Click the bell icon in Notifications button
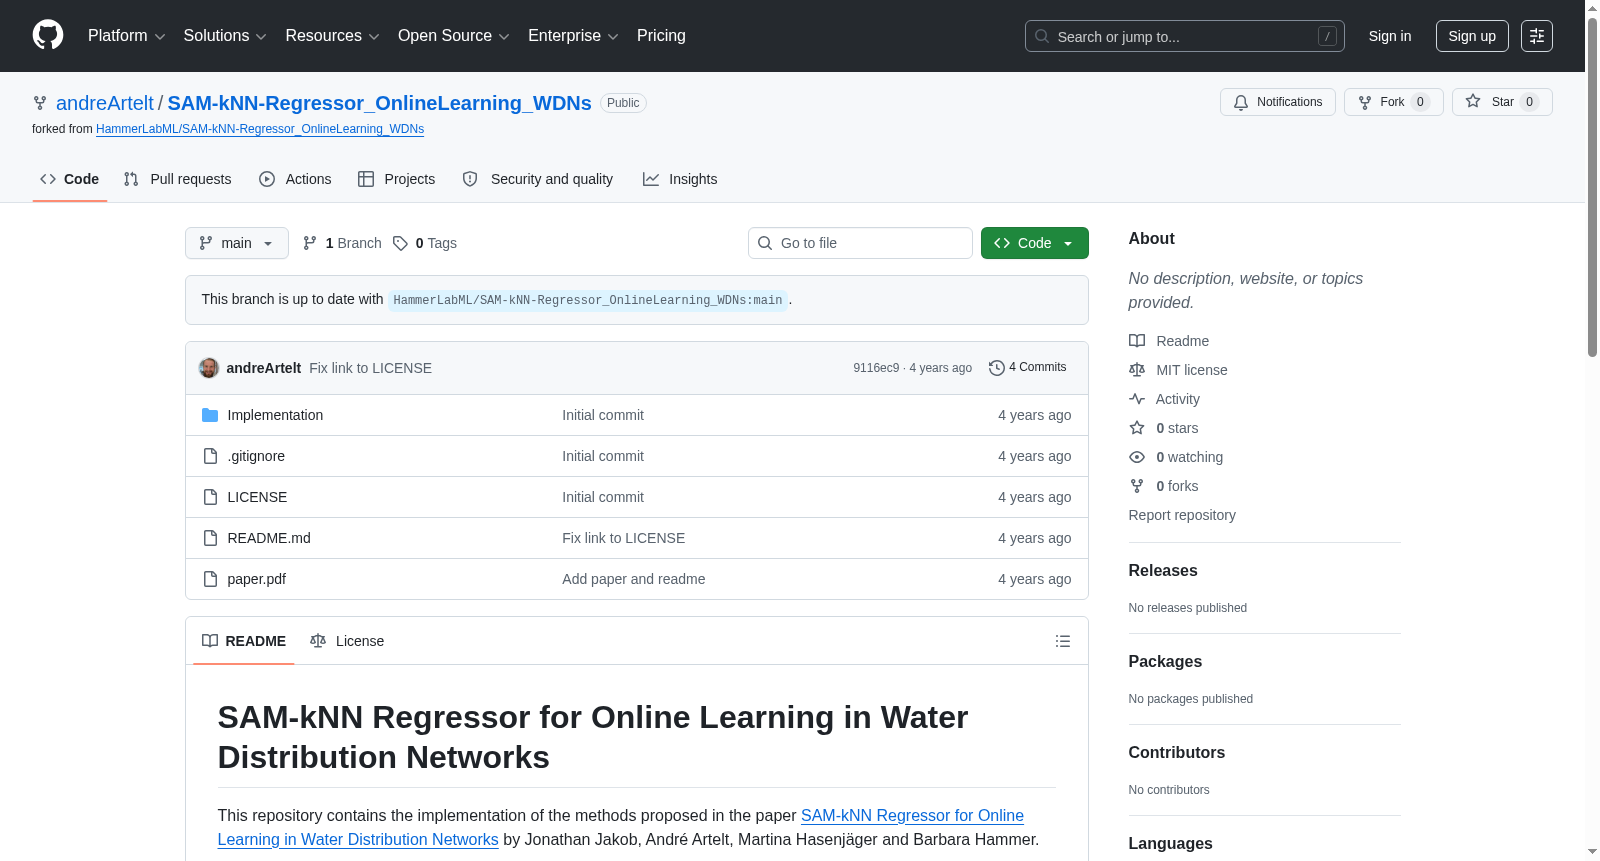This screenshot has height=861, width=1600. [1241, 102]
